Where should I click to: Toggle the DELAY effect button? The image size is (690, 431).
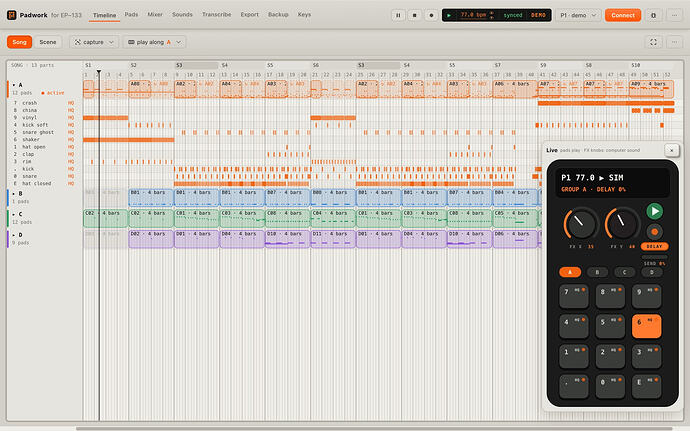(x=654, y=247)
